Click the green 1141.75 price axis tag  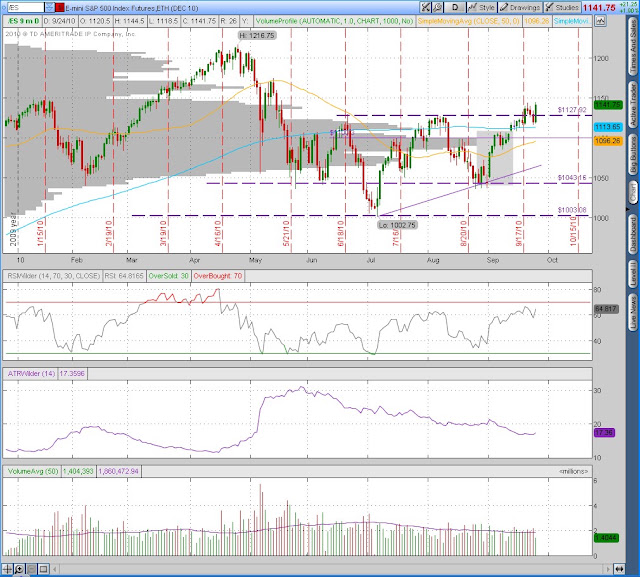pyautogui.click(x=608, y=105)
